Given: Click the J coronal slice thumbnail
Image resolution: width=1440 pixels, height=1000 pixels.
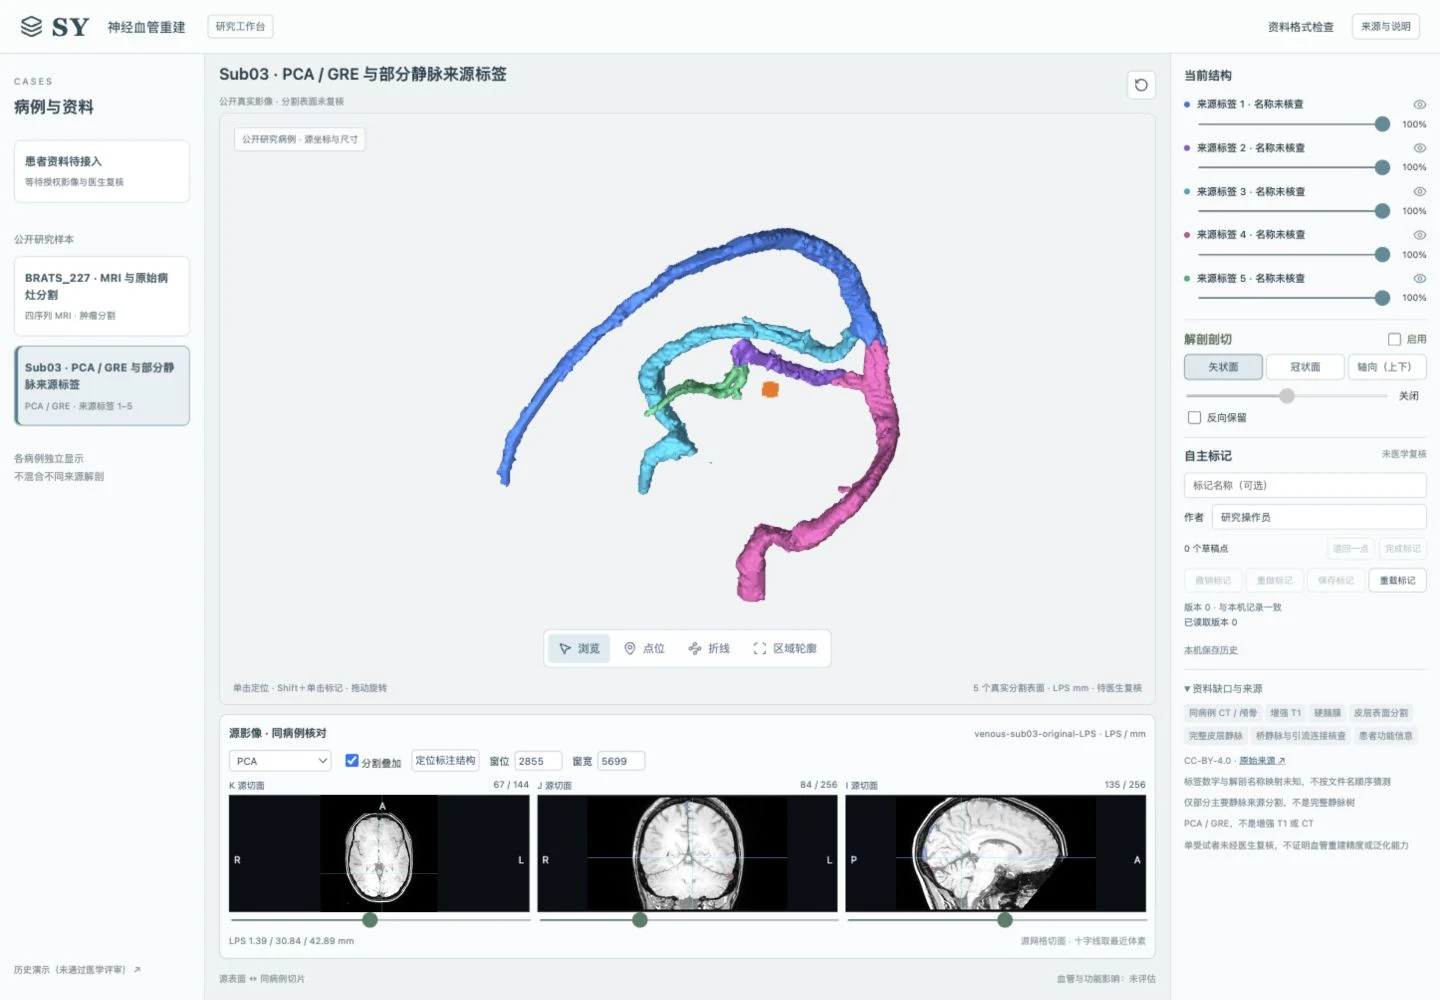Looking at the screenshot, I should click(x=688, y=854).
